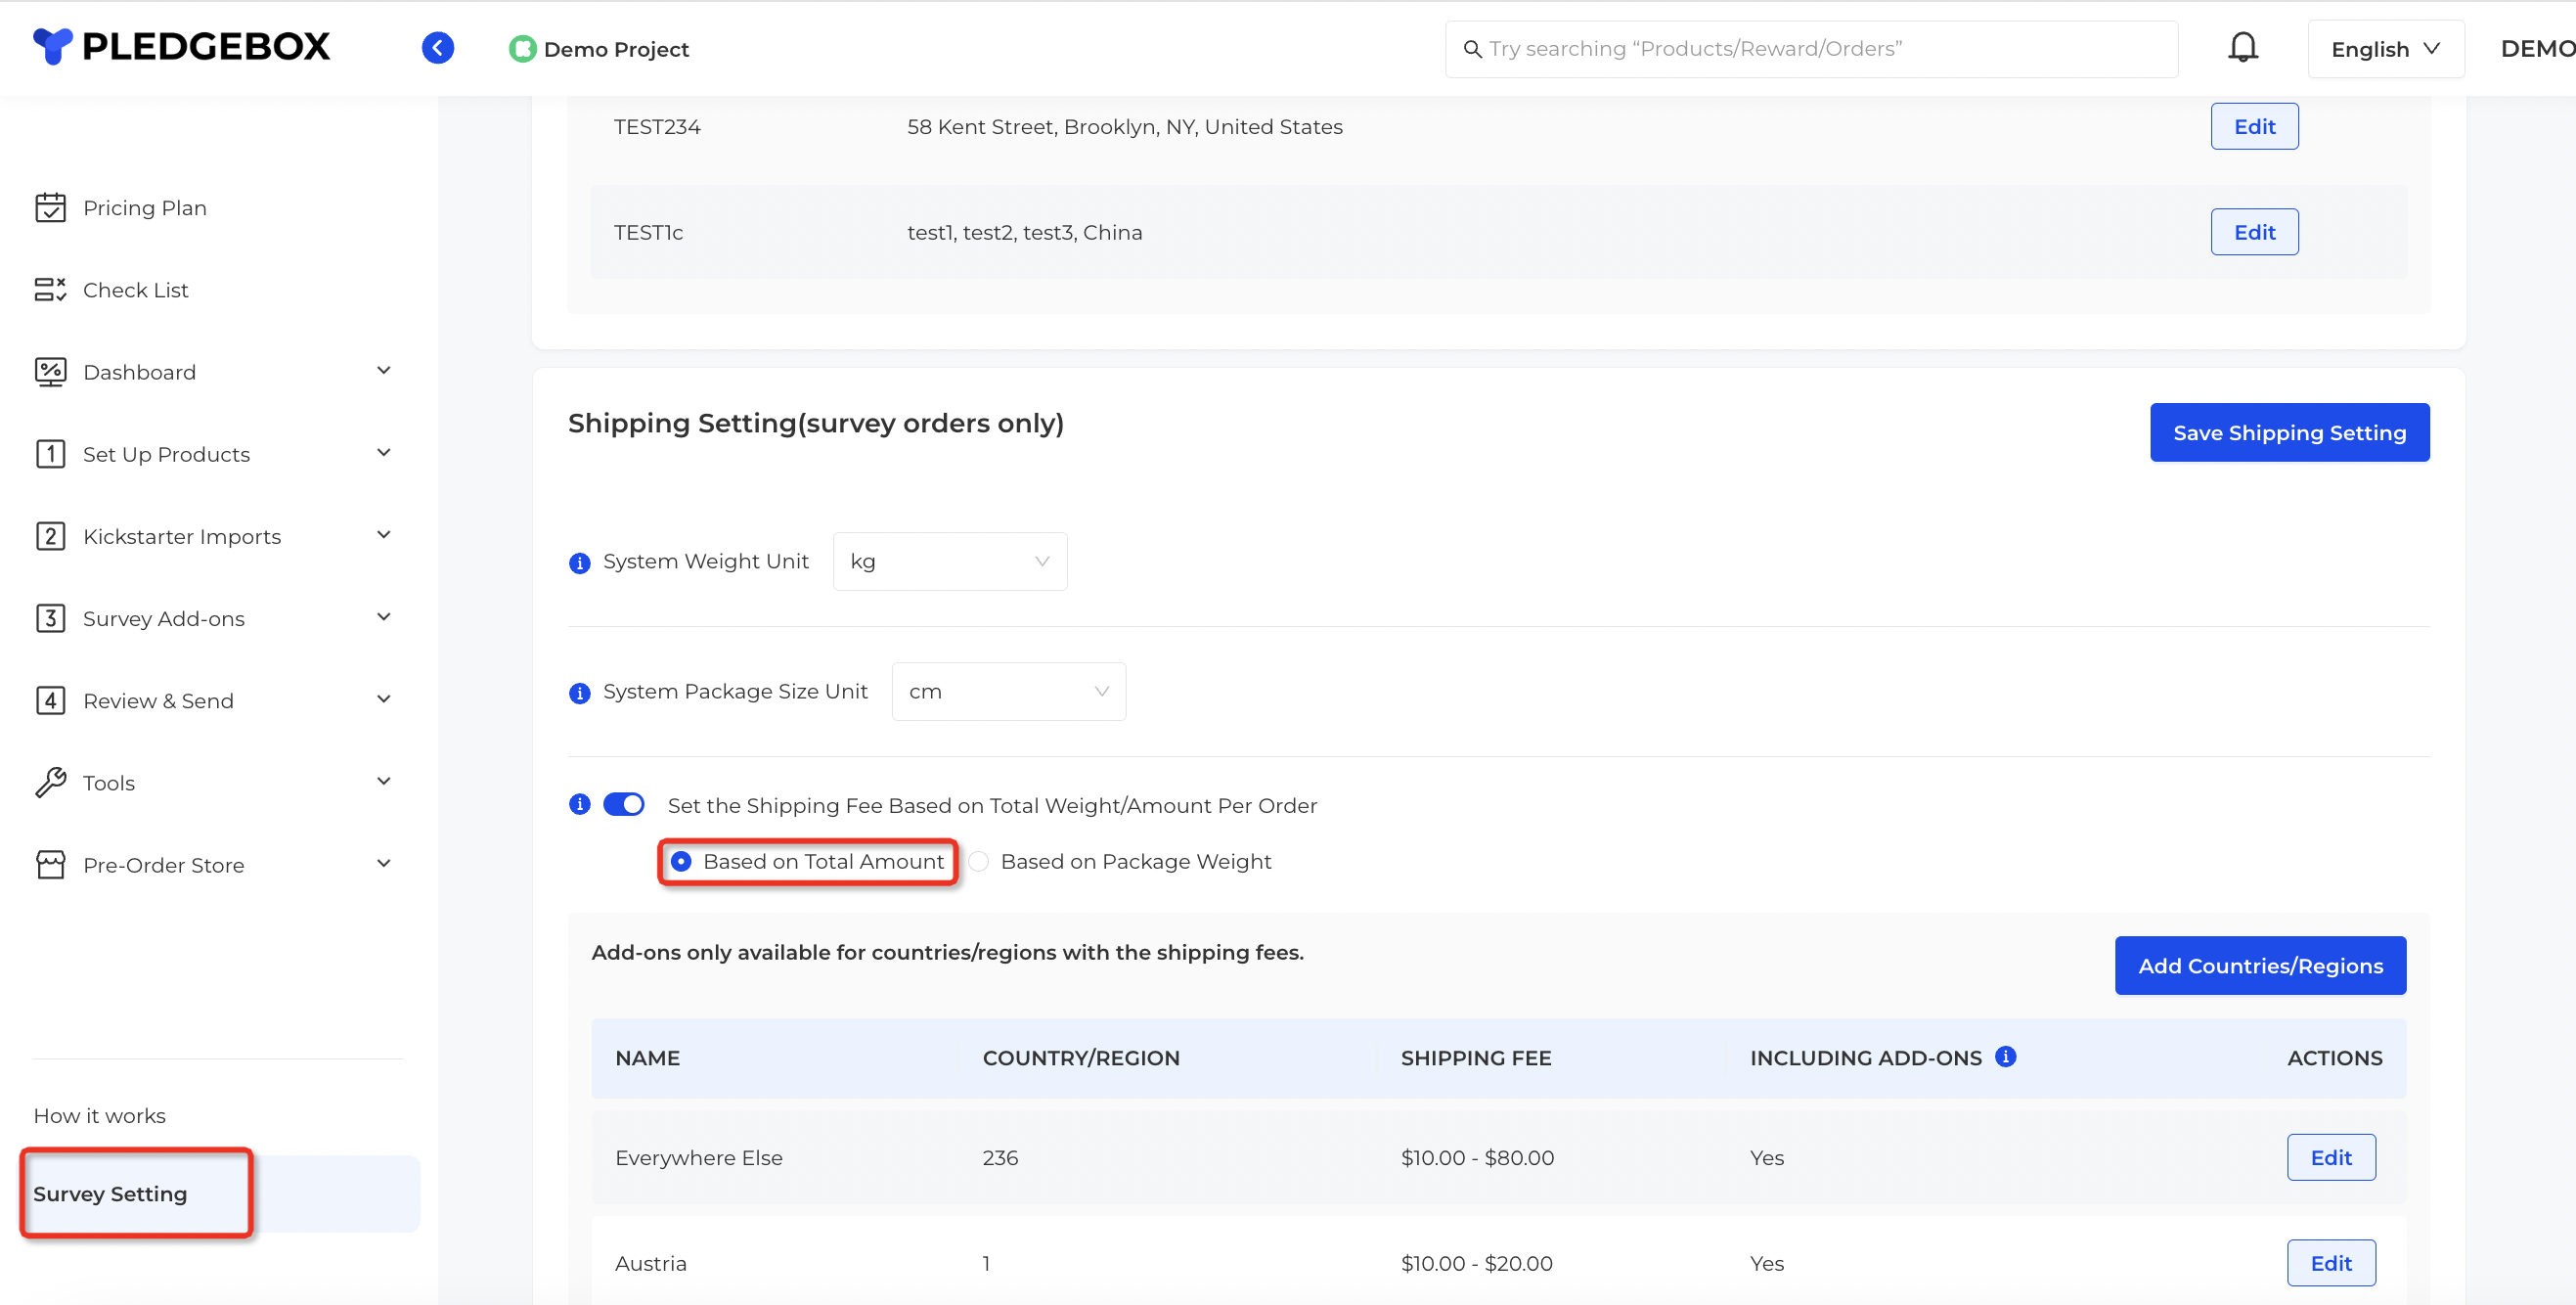This screenshot has height=1305, width=2576.
Task: Open notifications bell
Action: [2243, 48]
